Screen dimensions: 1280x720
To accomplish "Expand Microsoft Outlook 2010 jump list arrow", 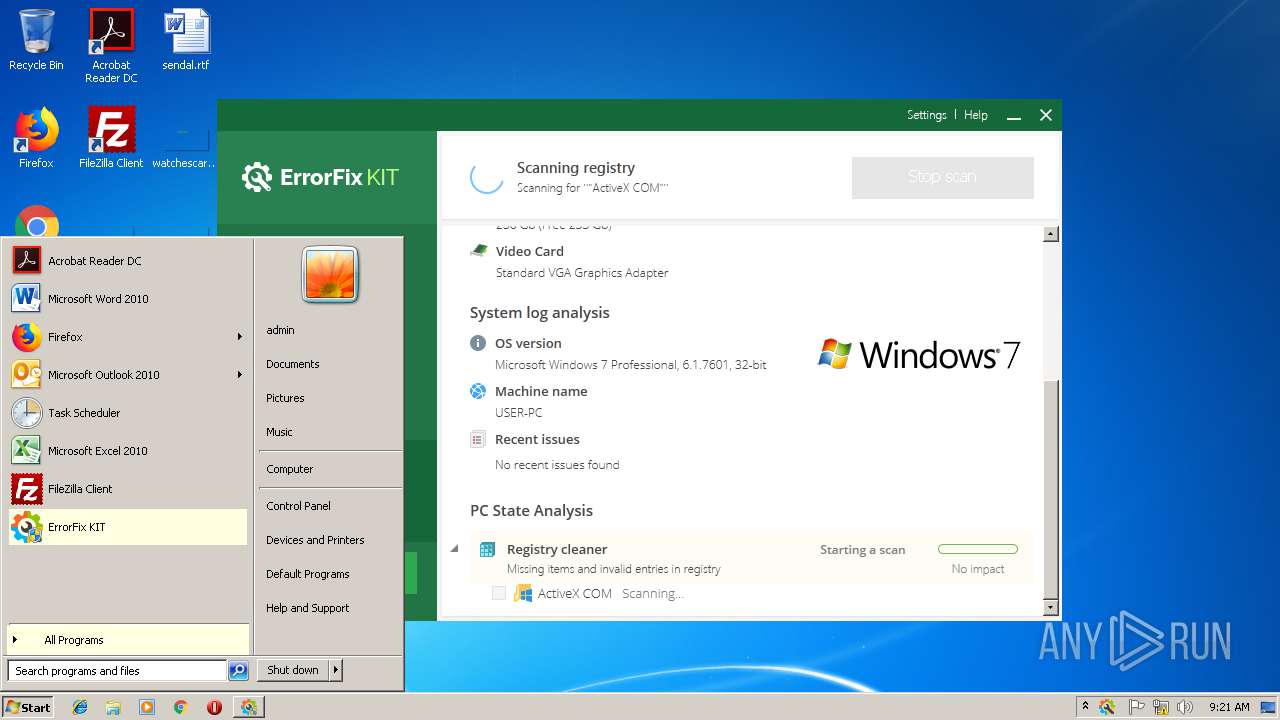I will point(240,375).
